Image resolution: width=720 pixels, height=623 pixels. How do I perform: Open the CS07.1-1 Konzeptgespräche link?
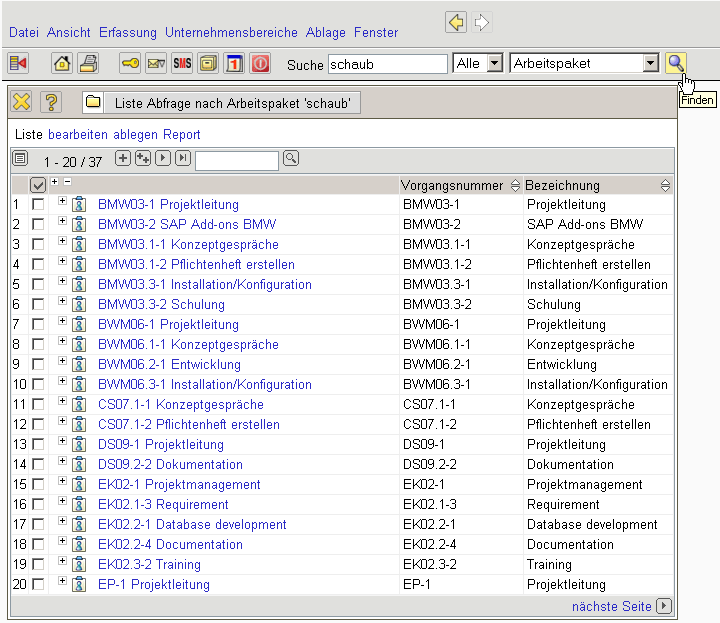click(x=180, y=404)
